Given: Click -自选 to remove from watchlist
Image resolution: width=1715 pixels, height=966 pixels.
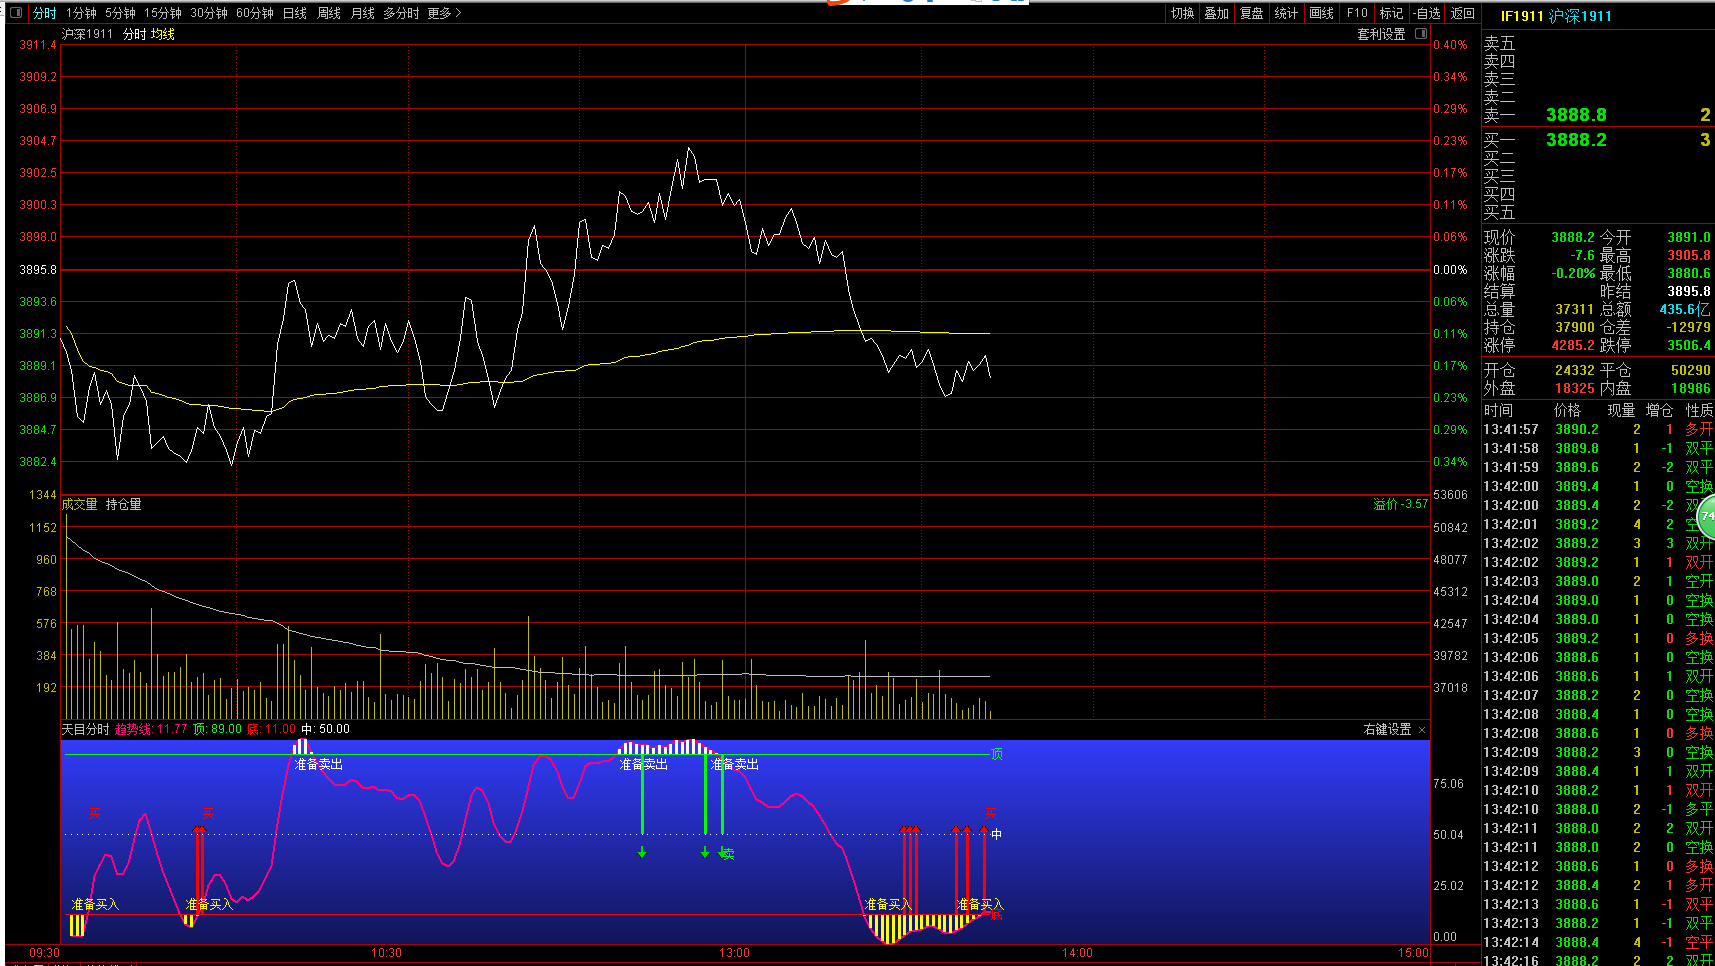Looking at the screenshot, I should pyautogui.click(x=1427, y=13).
